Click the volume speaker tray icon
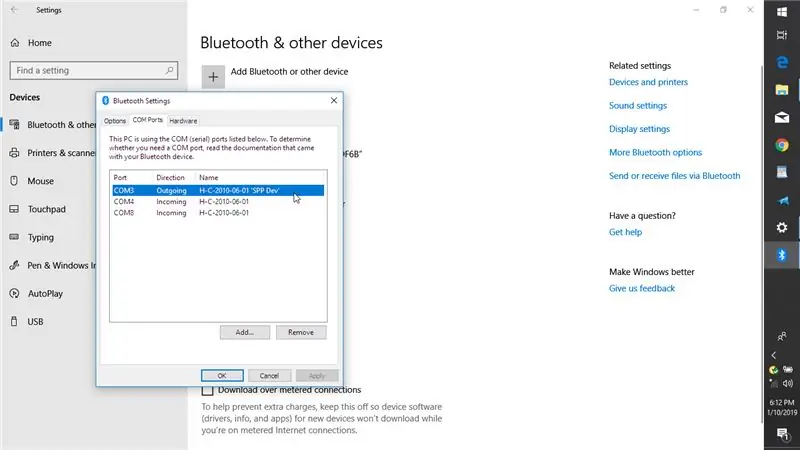The image size is (800, 450). [788, 383]
